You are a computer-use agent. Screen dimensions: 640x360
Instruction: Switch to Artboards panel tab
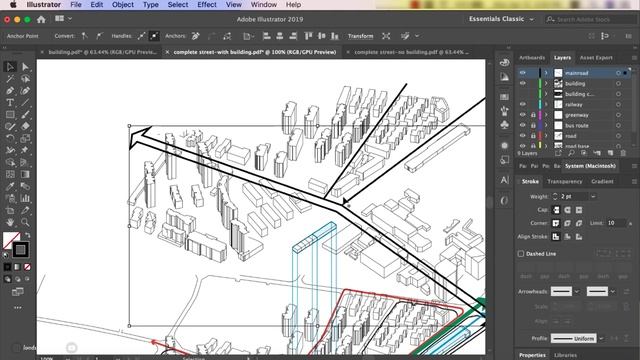532,58
